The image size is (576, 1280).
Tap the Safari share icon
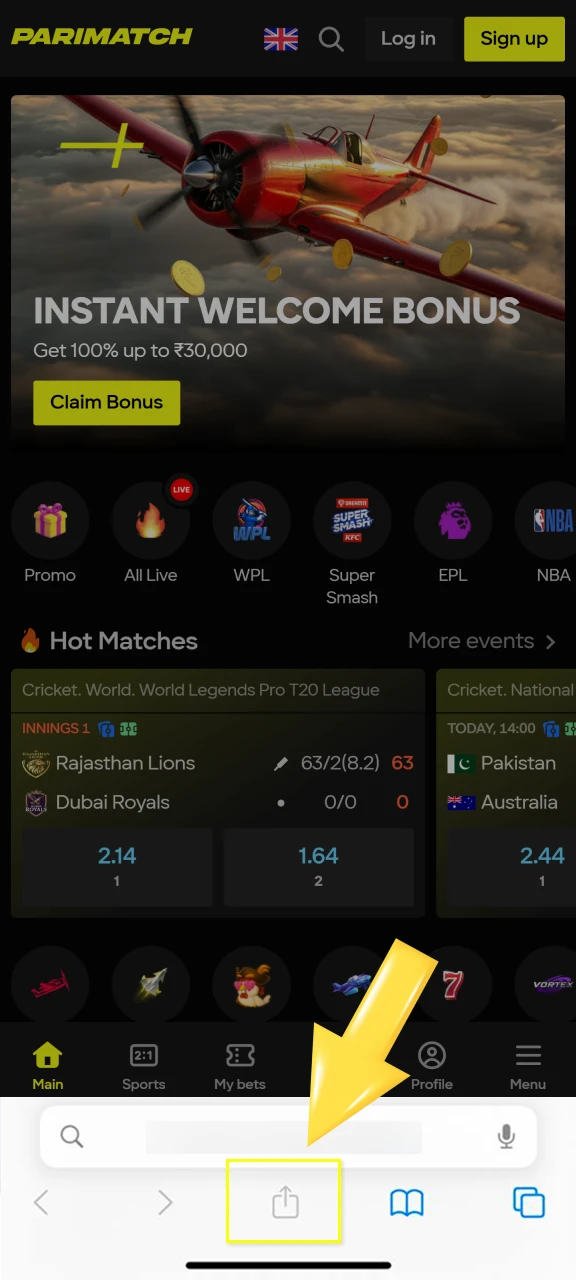[286, 1201]
